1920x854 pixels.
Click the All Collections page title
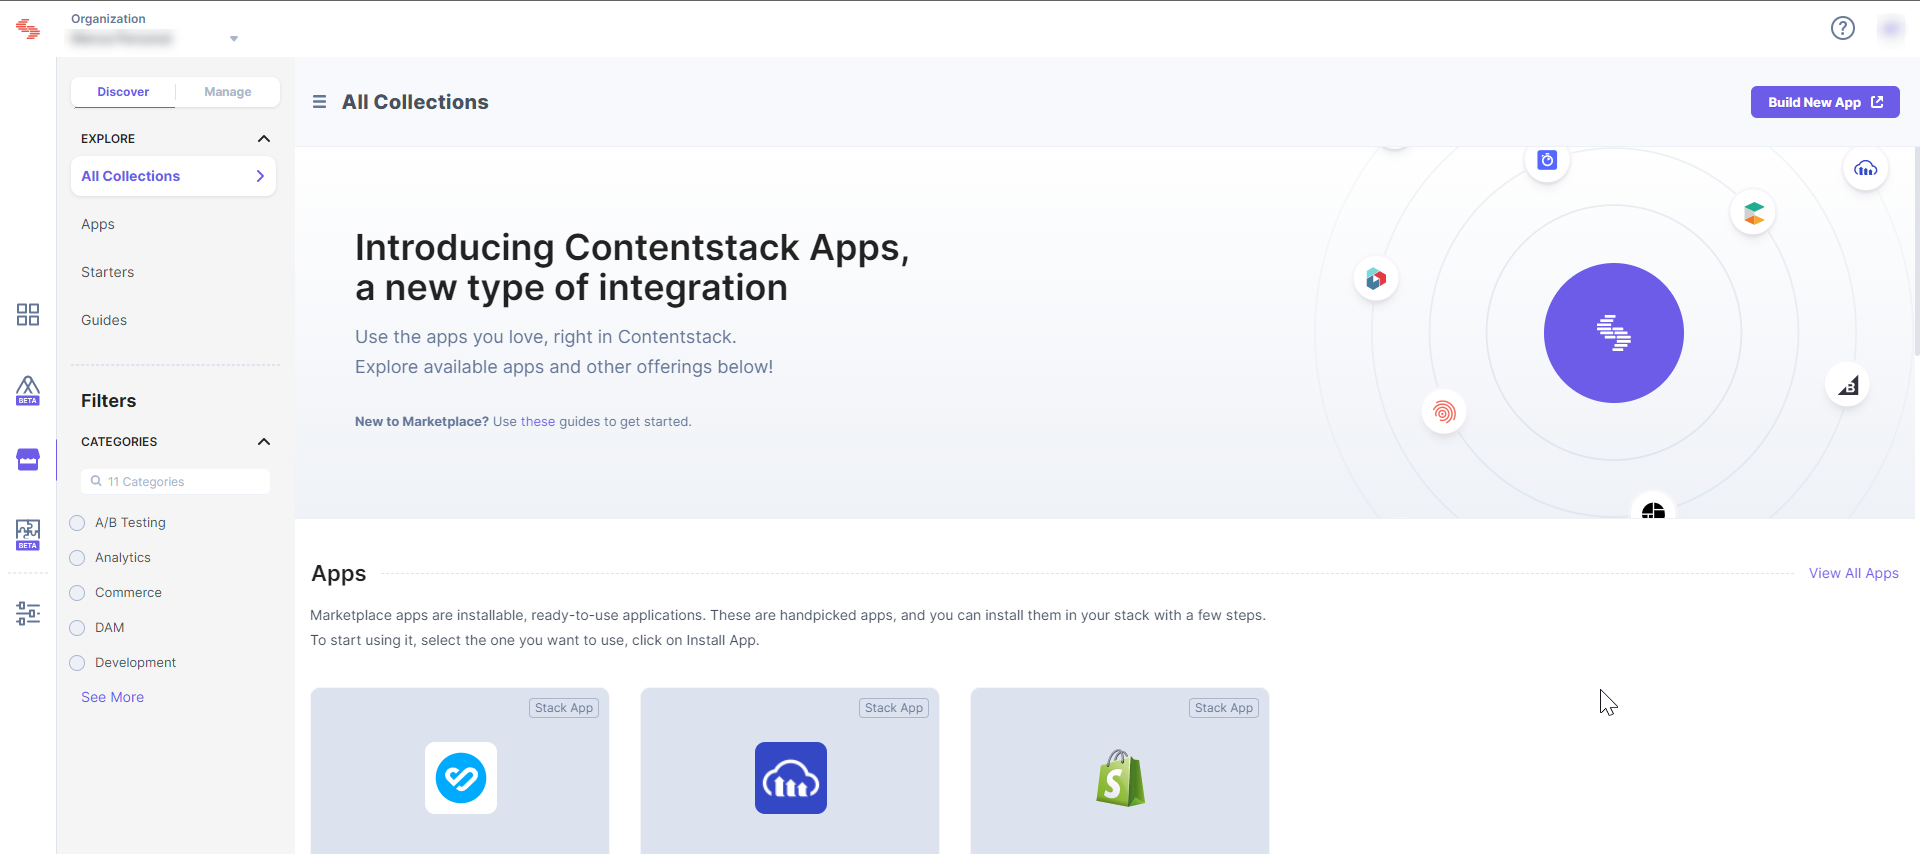(415, 102)
